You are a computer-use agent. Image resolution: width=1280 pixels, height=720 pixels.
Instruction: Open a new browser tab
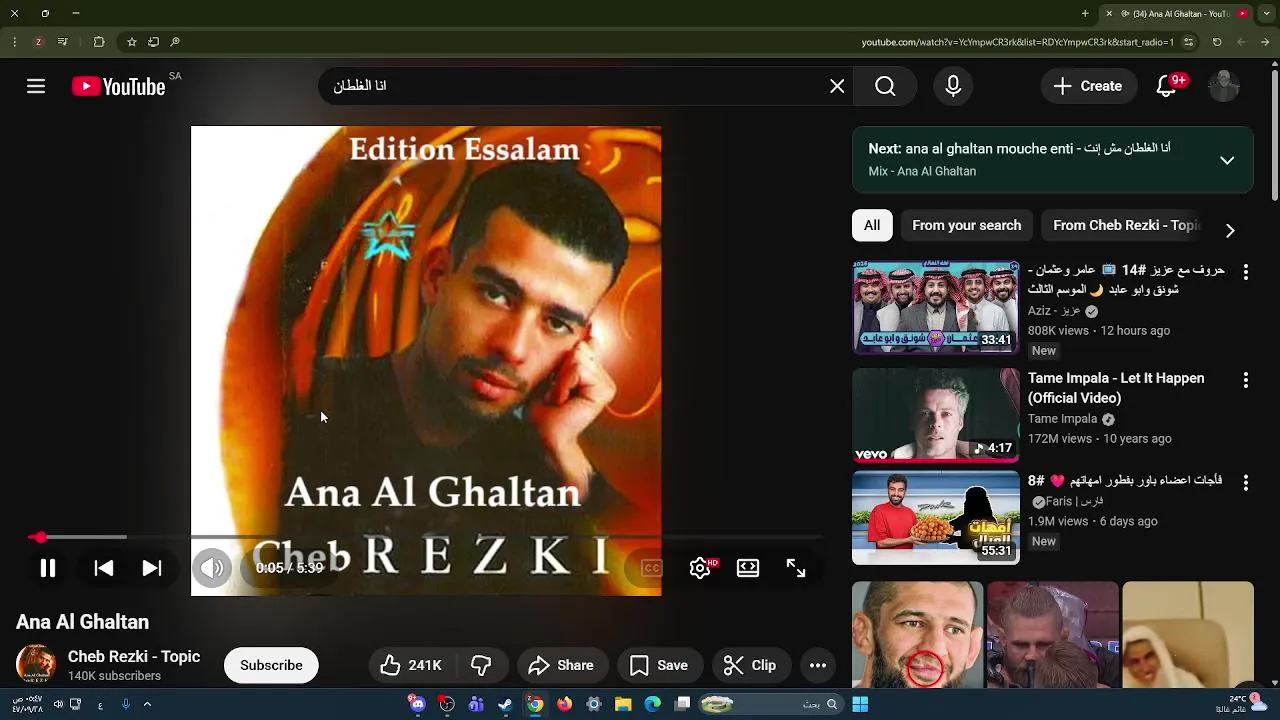(1085, 14)
